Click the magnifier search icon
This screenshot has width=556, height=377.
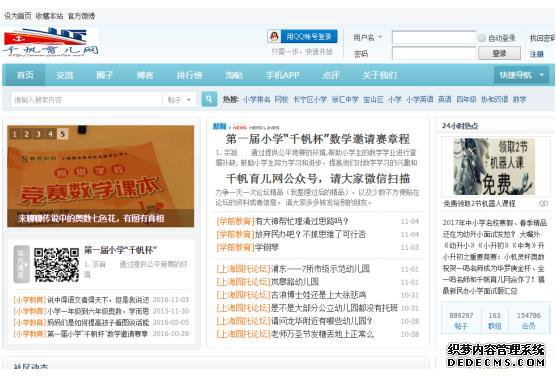tap(209, 99)
